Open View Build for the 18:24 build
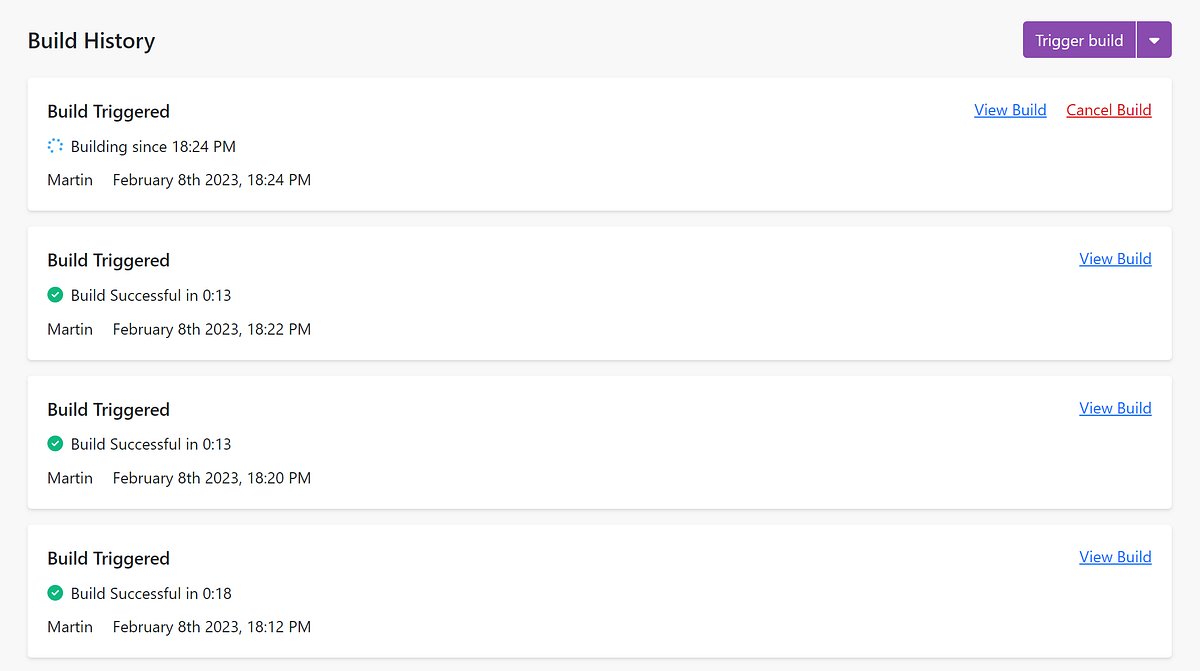1200x671 pixels. 1010,109
